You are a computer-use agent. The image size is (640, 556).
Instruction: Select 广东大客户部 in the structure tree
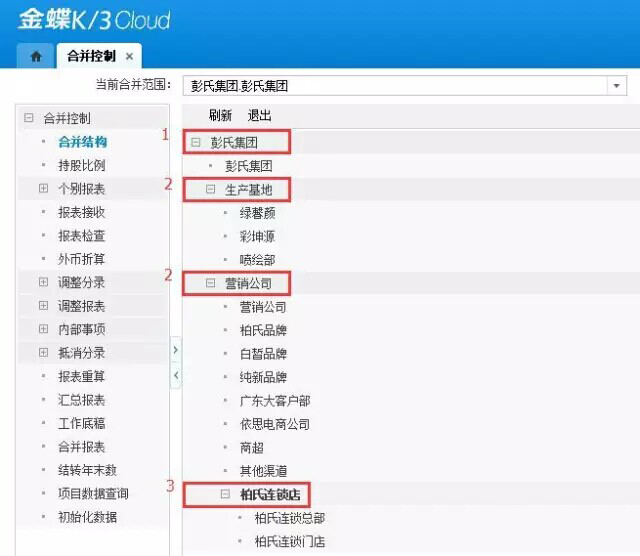point(275,400)
